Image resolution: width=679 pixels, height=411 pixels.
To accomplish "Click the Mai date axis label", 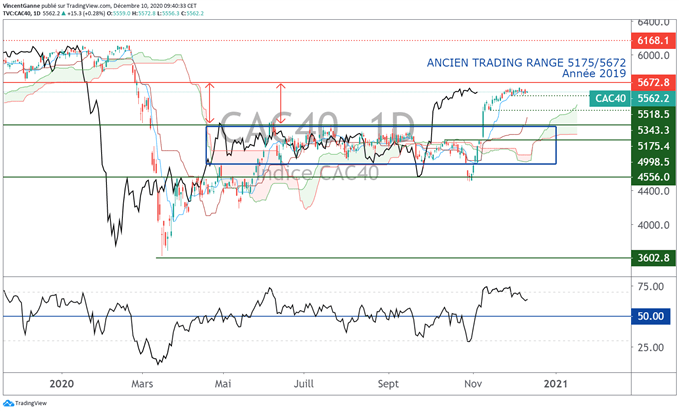I will pos(223,384).
